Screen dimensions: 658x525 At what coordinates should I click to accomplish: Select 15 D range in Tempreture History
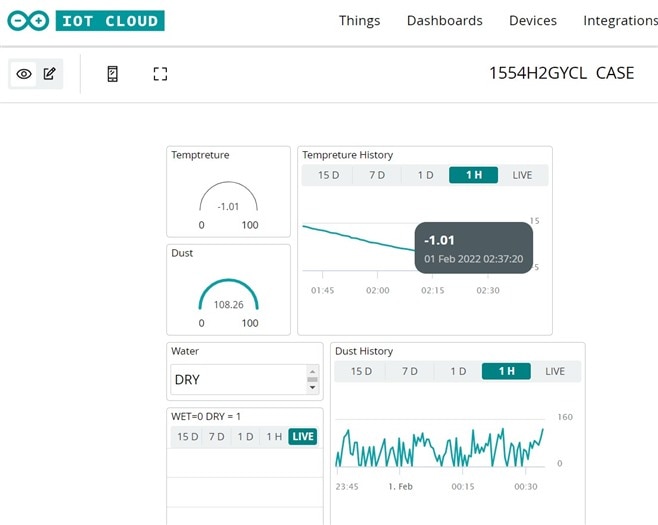coord(328,175)
